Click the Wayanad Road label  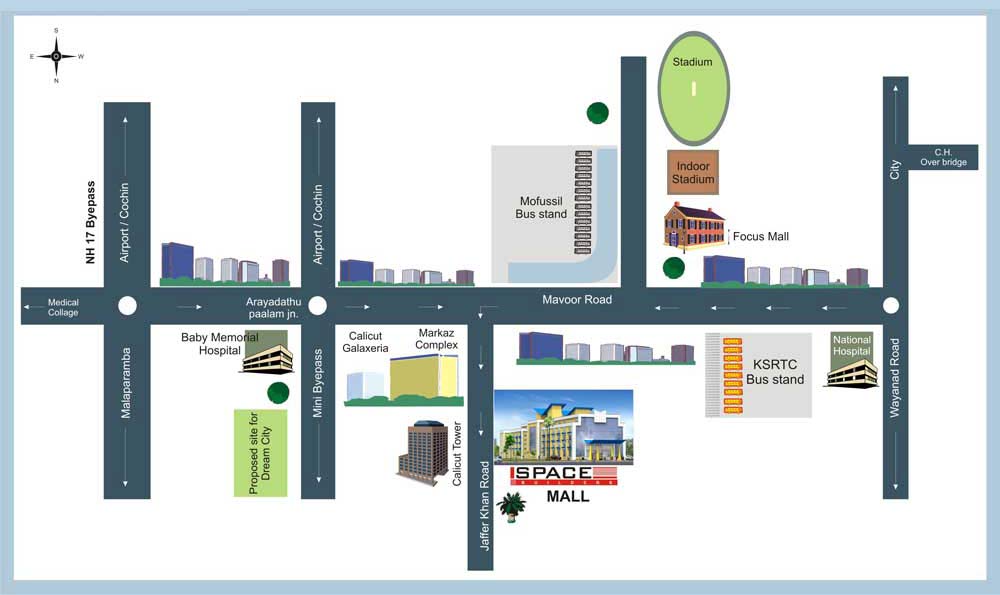(895, 378)
